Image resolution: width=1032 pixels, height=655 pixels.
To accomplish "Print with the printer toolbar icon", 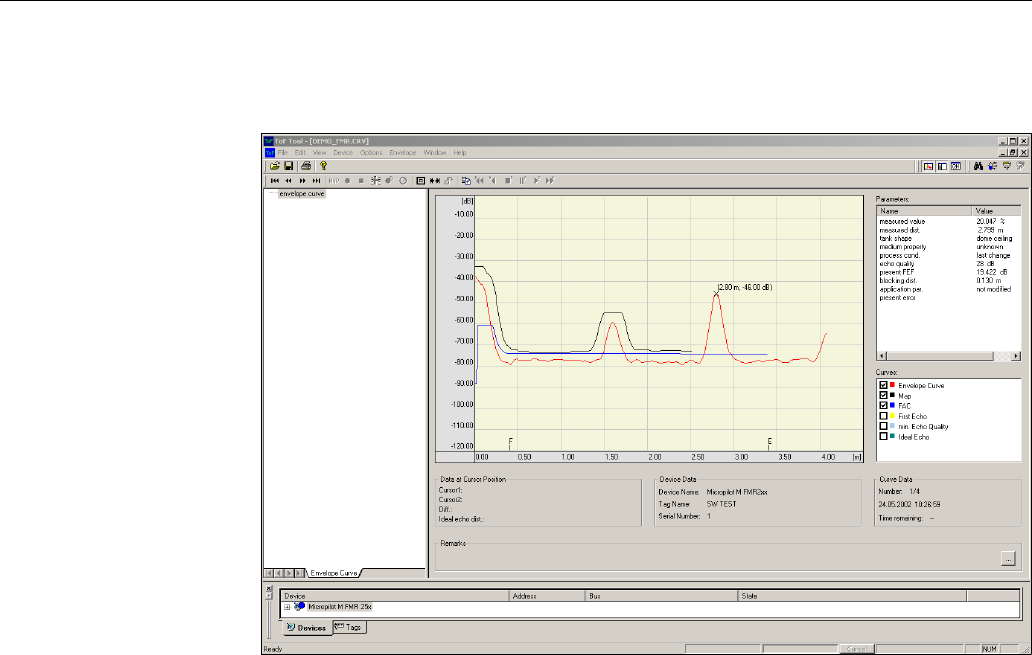I will 306,166.
